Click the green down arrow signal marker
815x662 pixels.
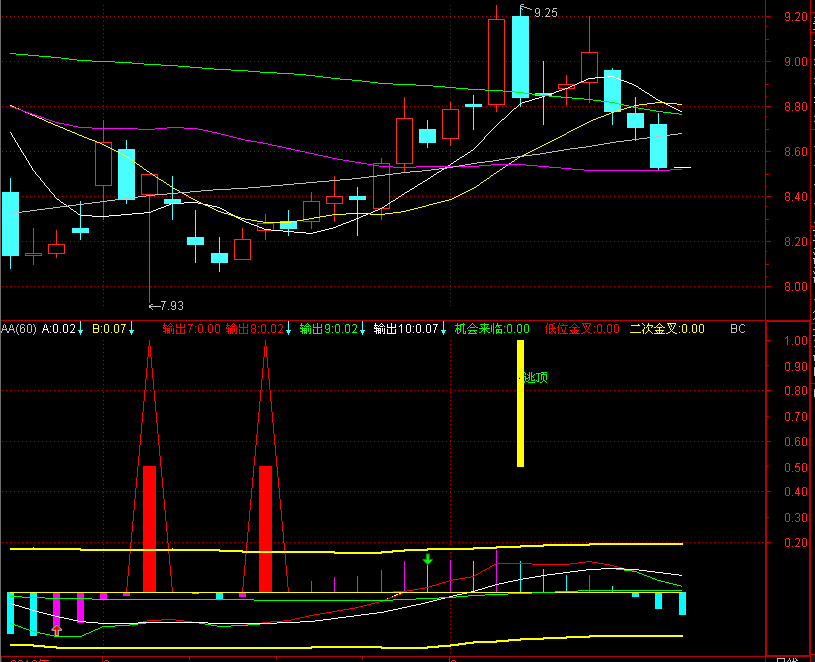pyautogui.click(x=428, y=558)
